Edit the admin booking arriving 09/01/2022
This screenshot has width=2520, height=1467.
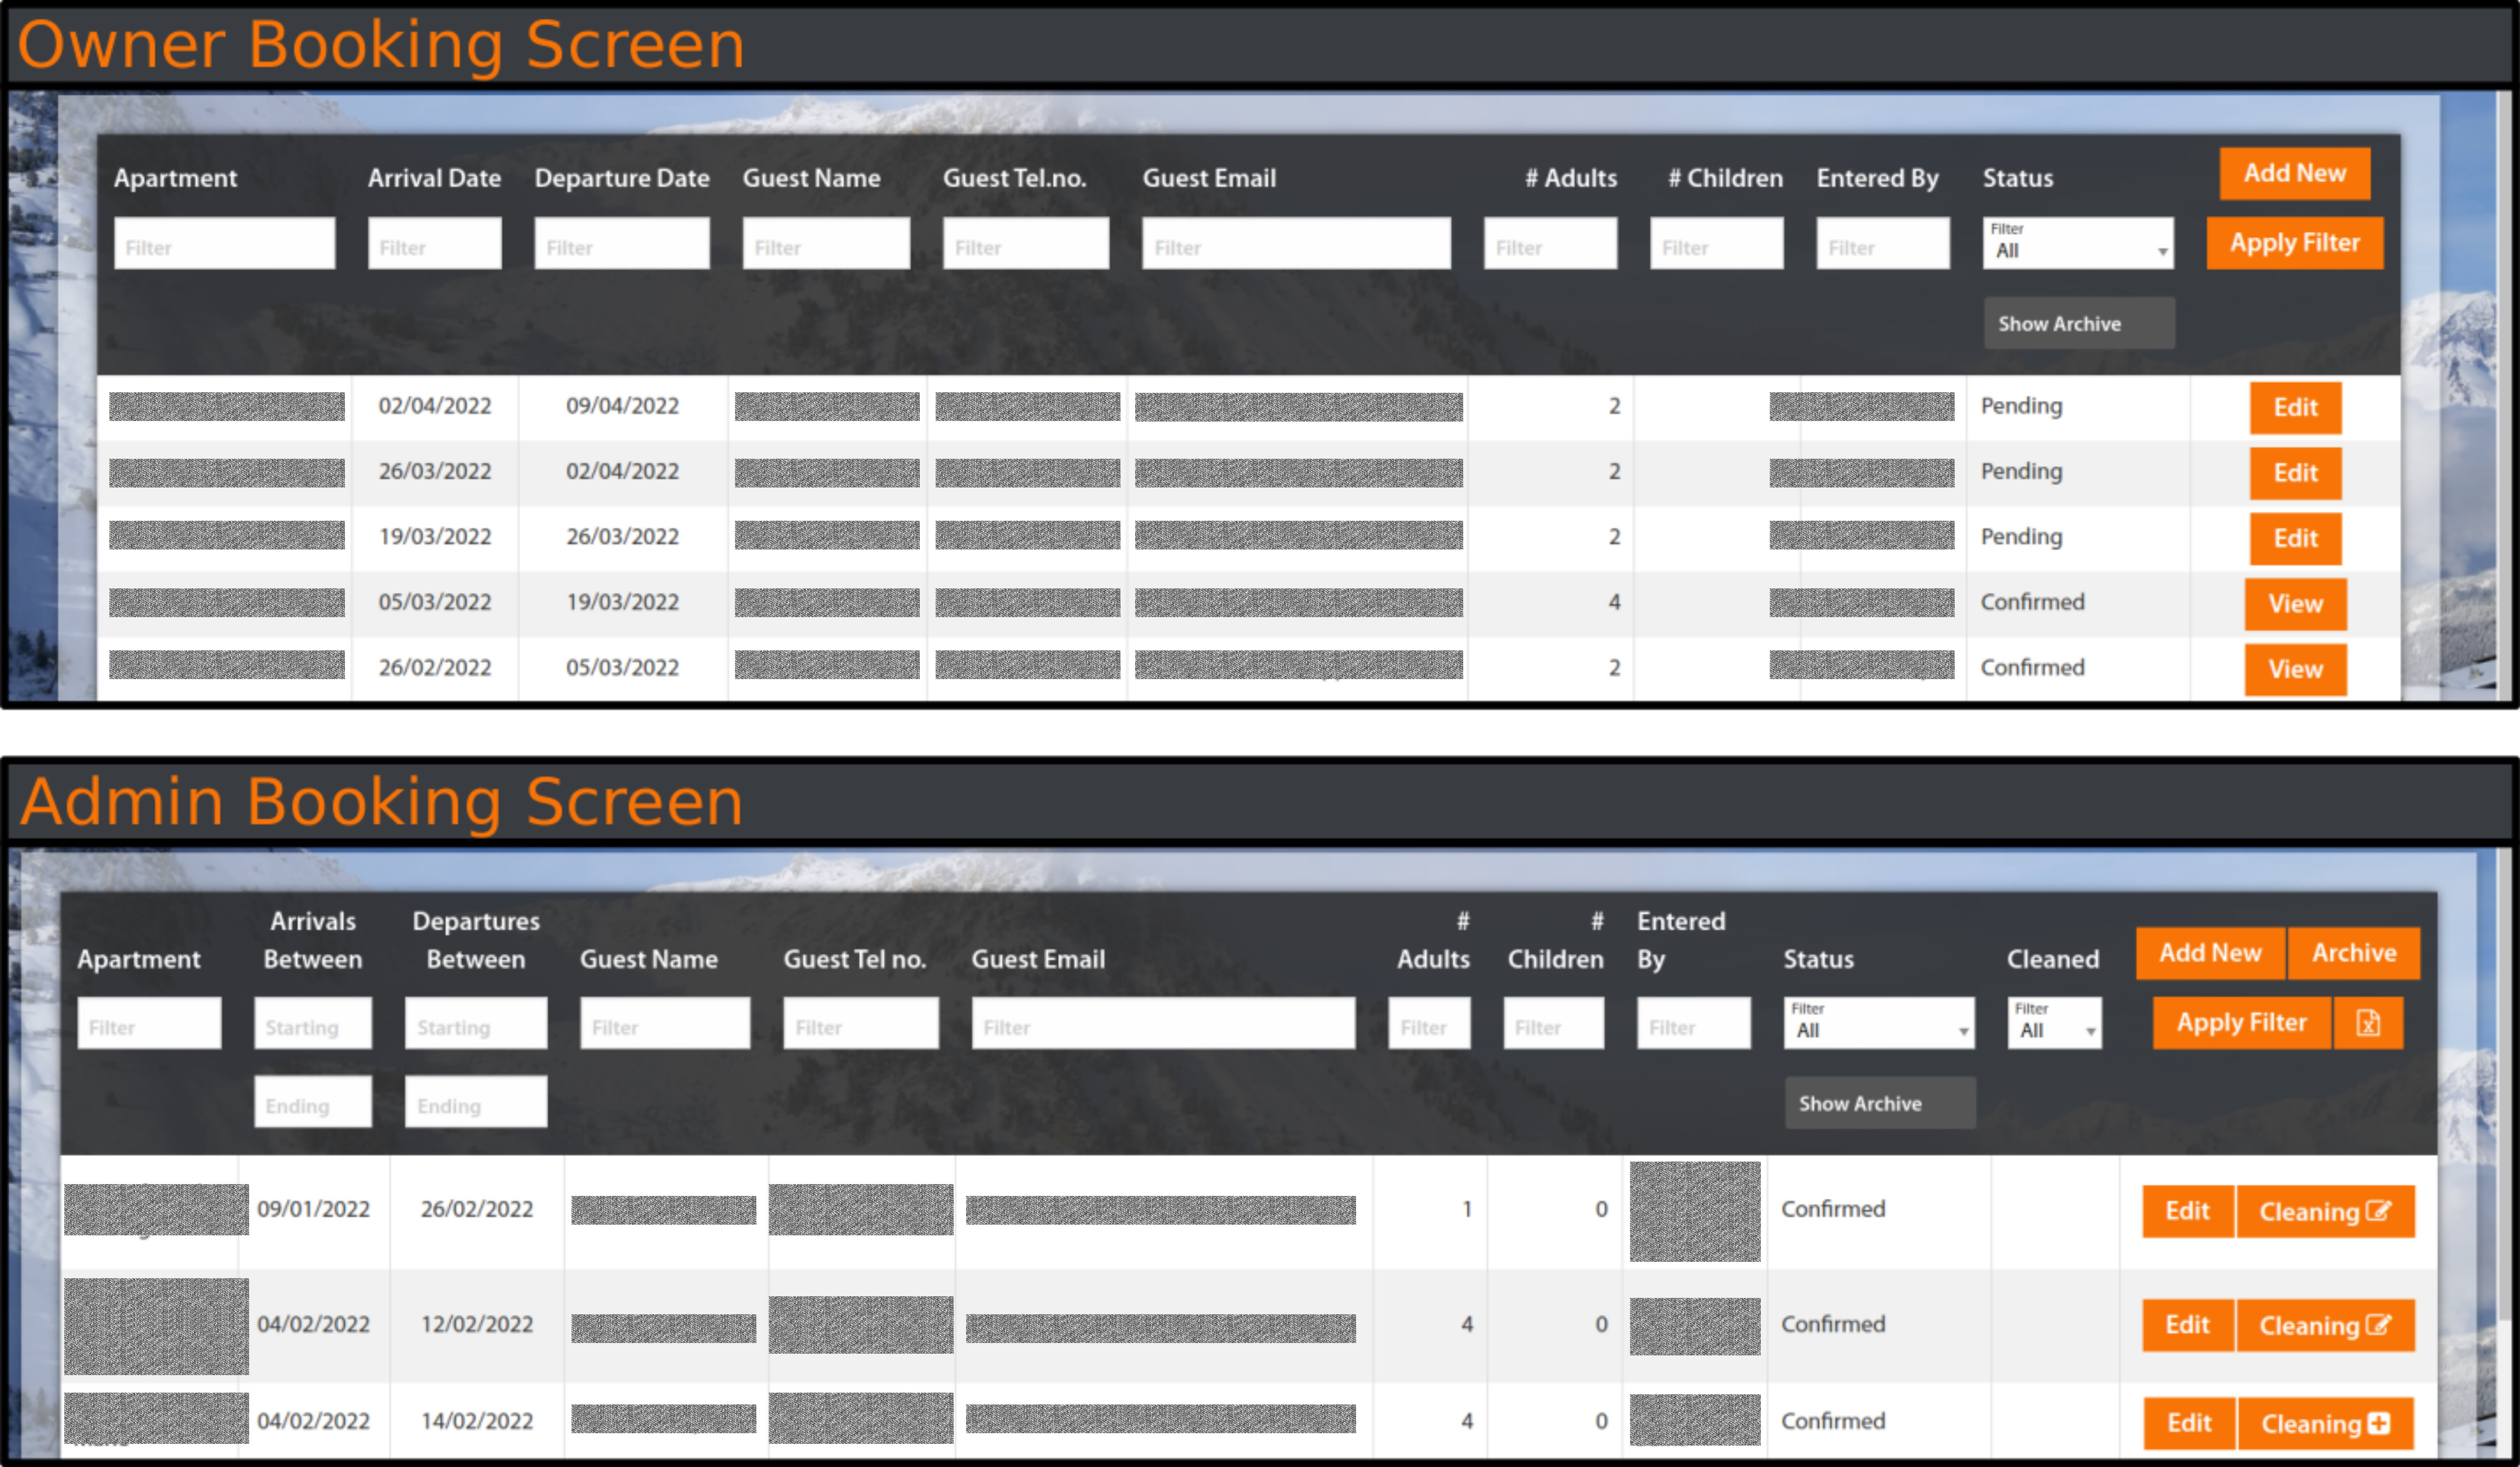pyautogui.click(x=2187, y=1211)
